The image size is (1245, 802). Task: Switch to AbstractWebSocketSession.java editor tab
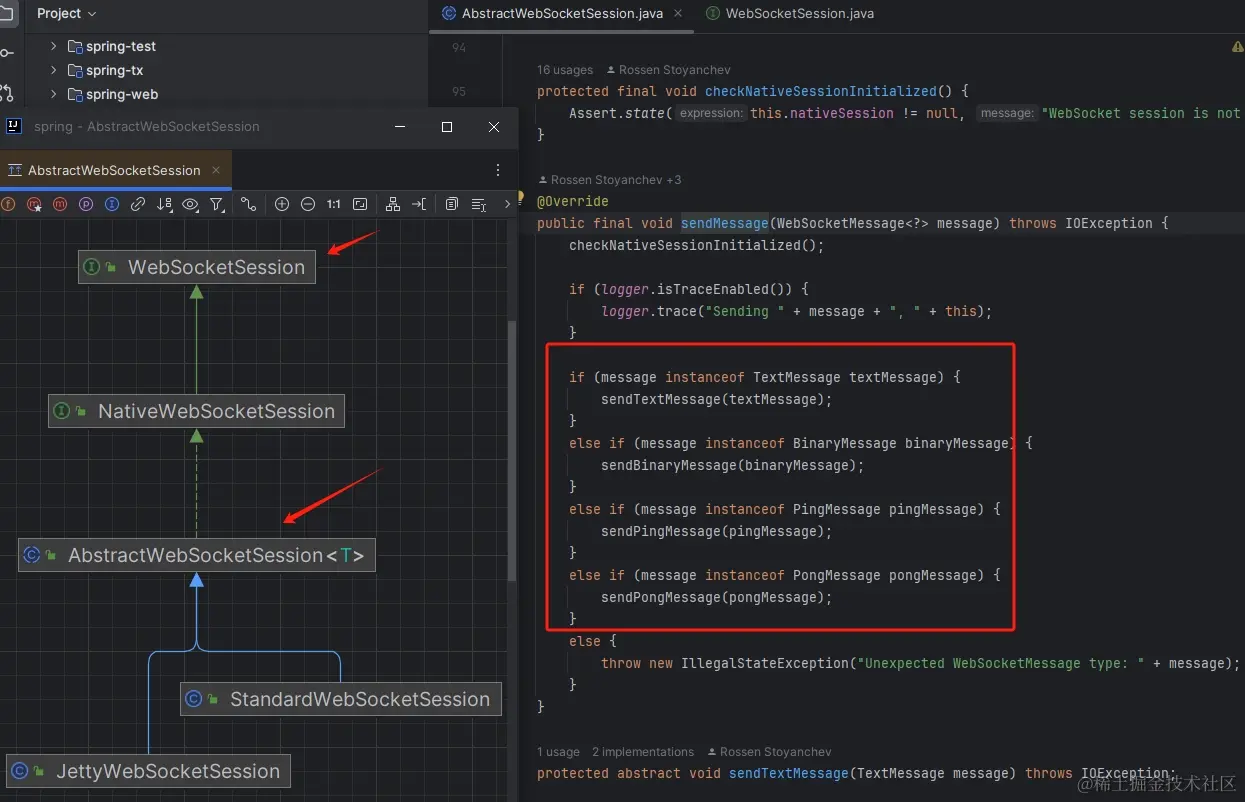[x=562, y=14]
